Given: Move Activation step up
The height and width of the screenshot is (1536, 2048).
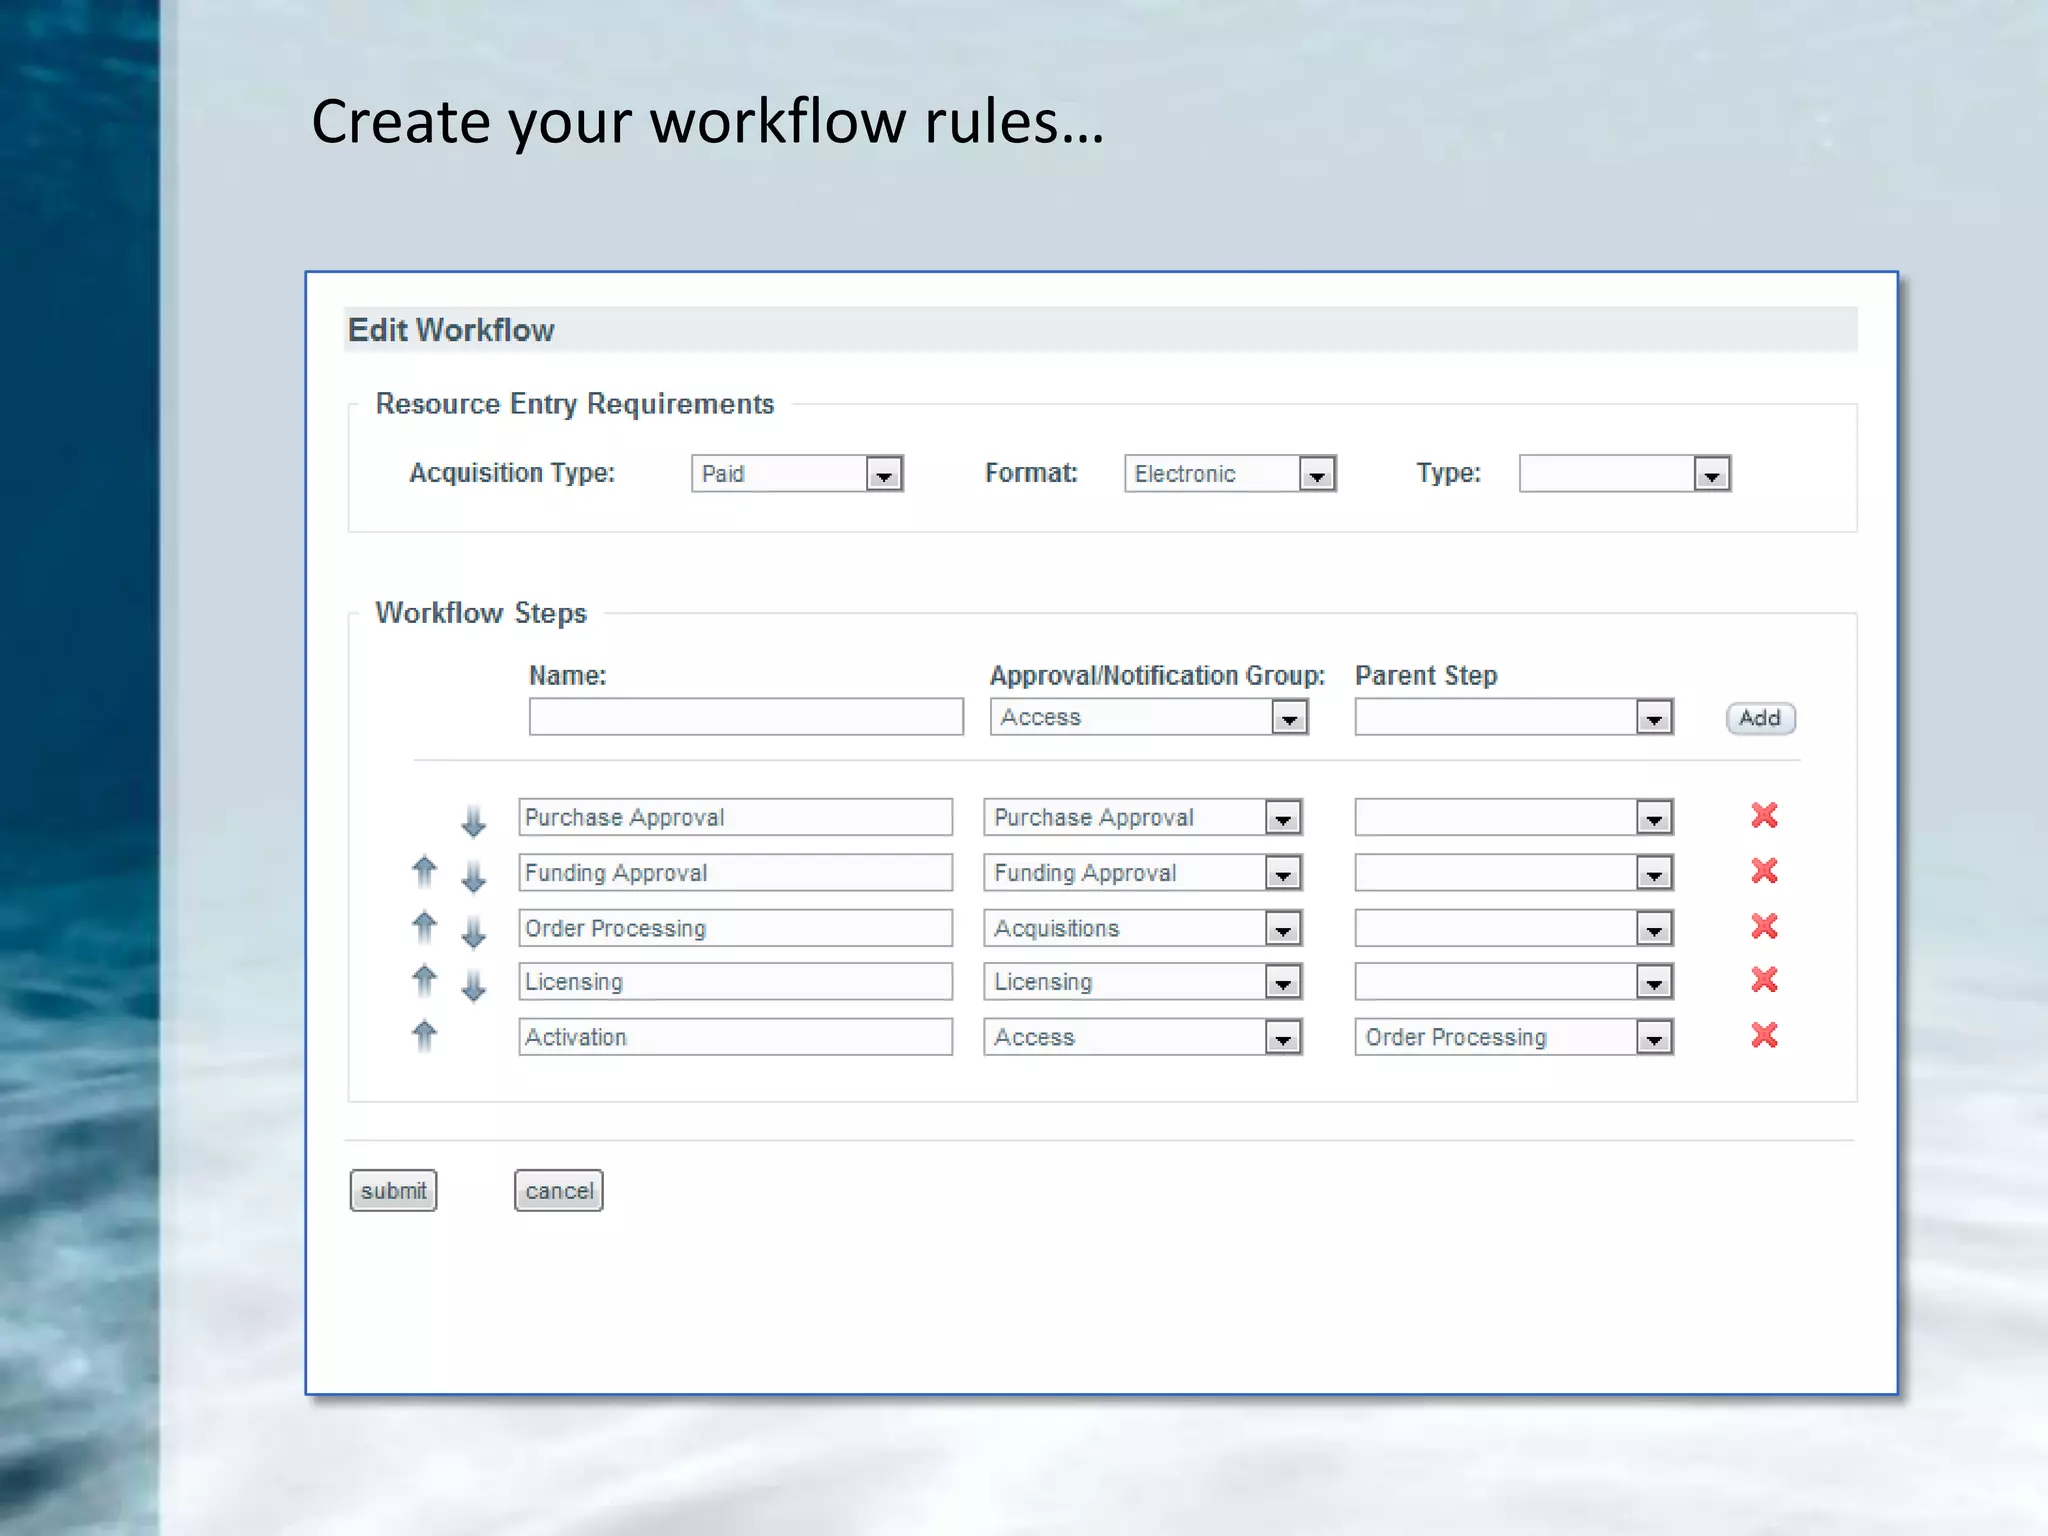Looking at the screenshot, I should (x=424, y=1035).
